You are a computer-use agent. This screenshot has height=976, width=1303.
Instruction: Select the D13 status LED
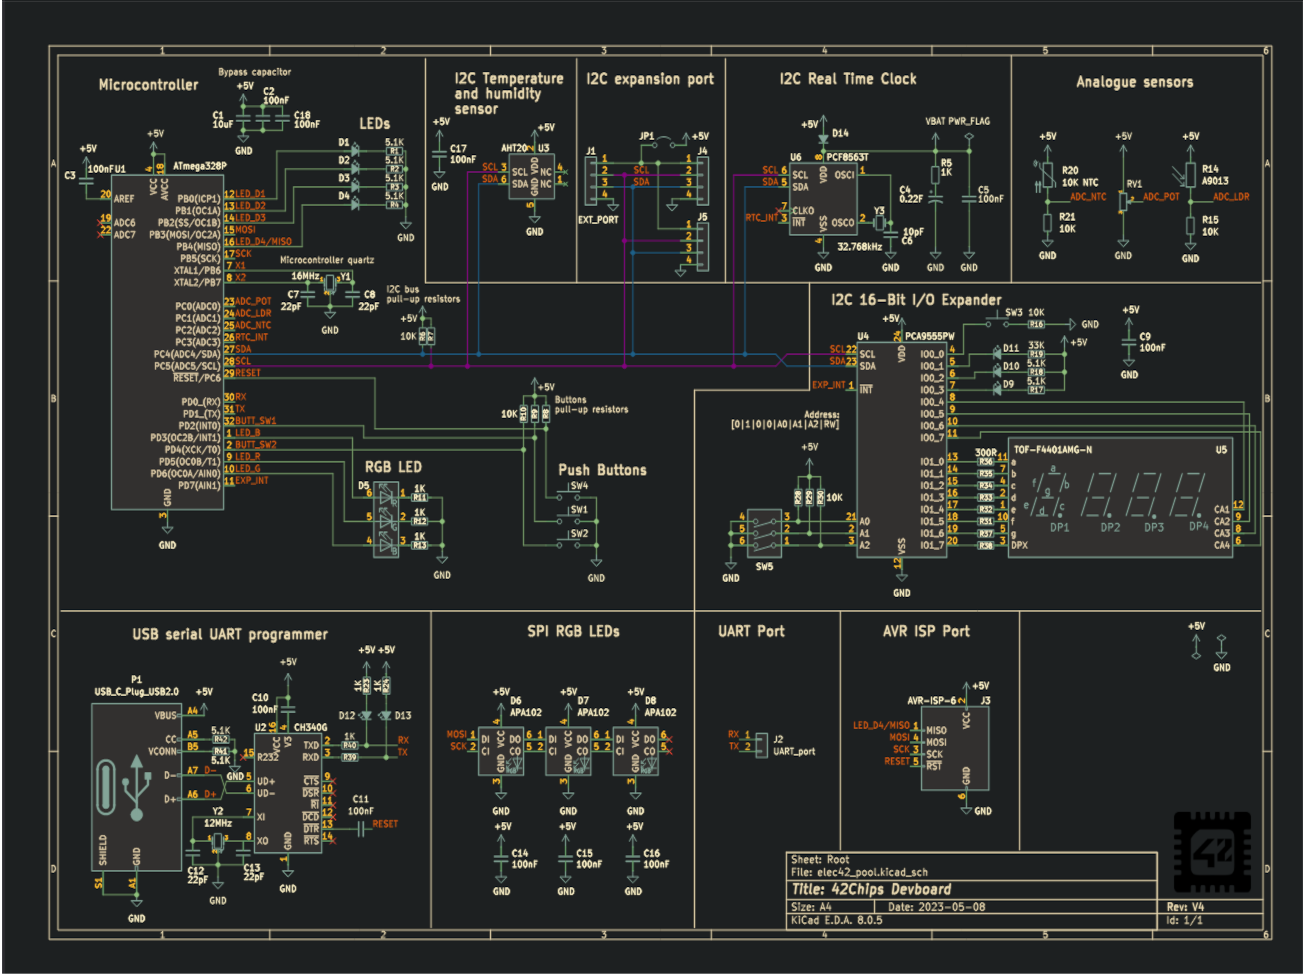click(x=386, y=715)
